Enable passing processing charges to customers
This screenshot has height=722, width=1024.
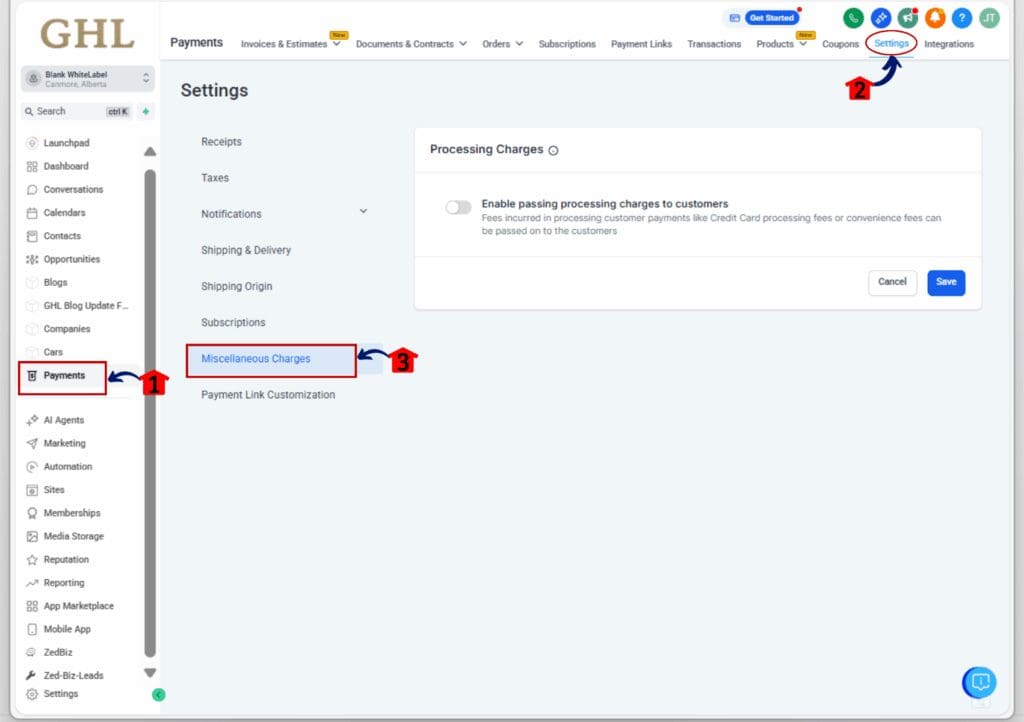[x=458, y=206]
